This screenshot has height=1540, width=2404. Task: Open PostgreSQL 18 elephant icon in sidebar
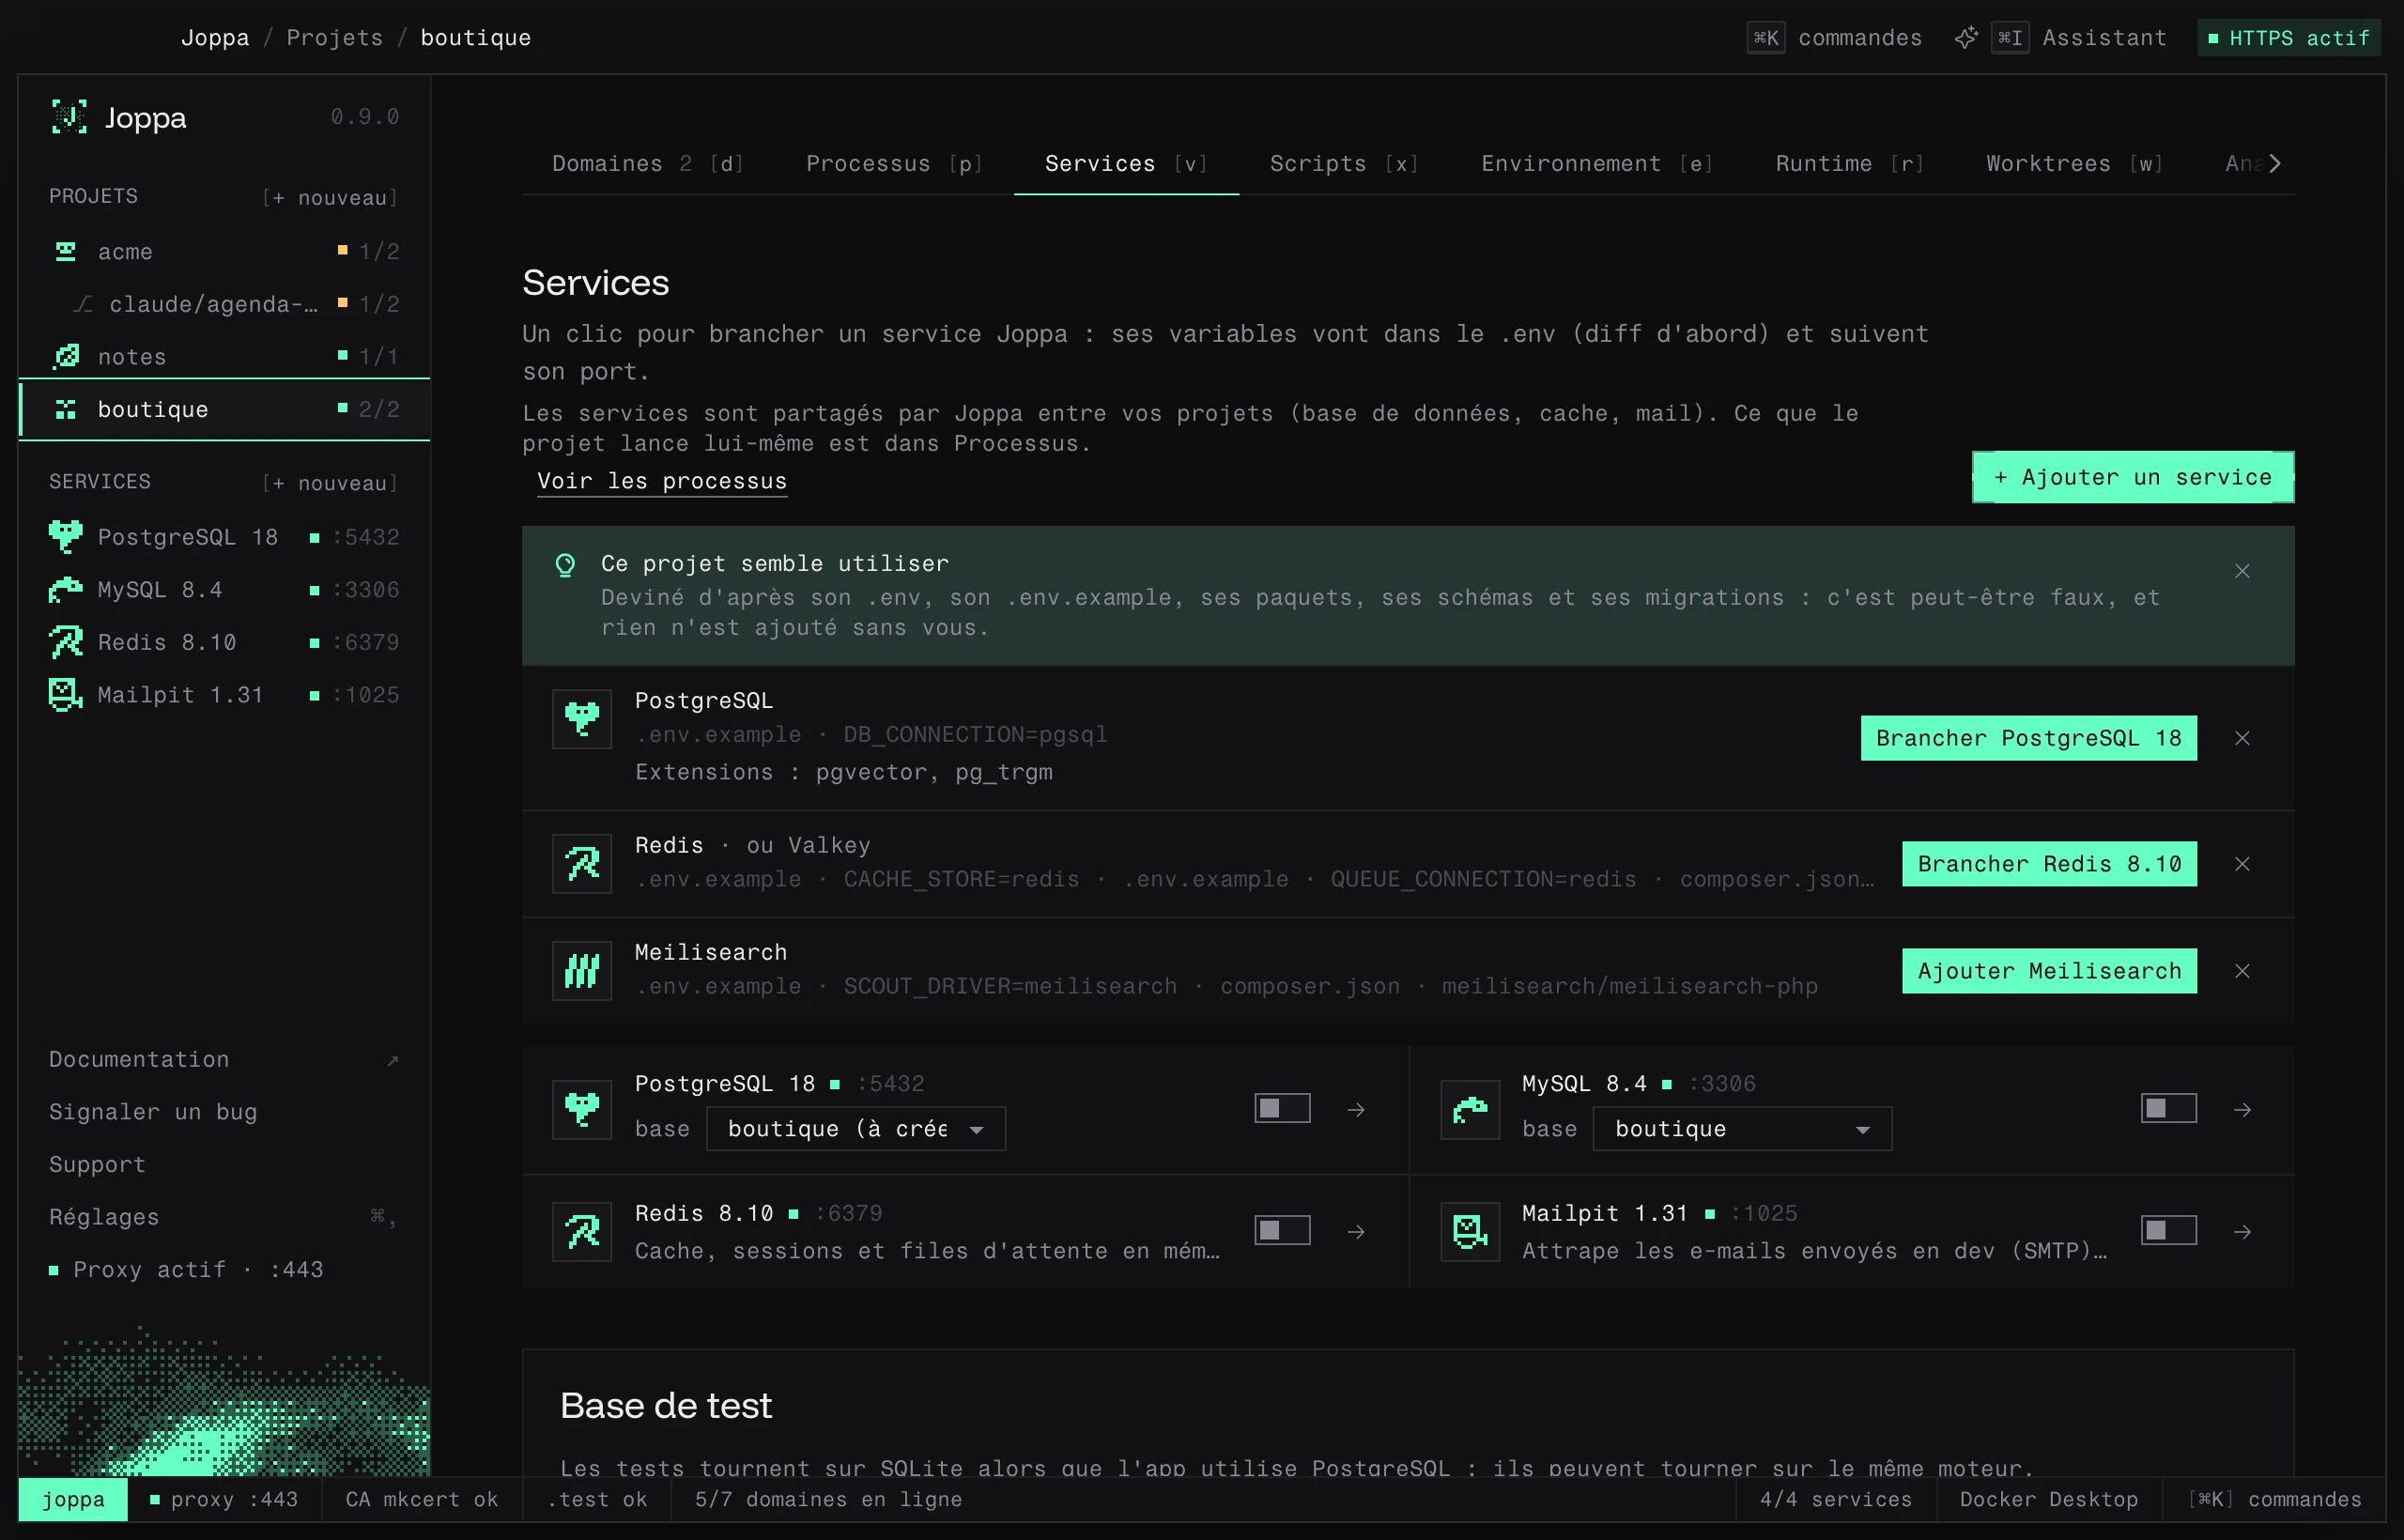click(66, 537)
